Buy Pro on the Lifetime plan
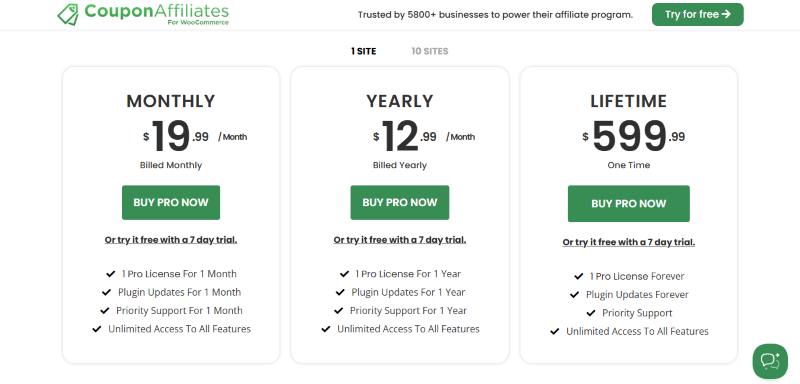Screen dimensions: 800x384 coord(629,203)
